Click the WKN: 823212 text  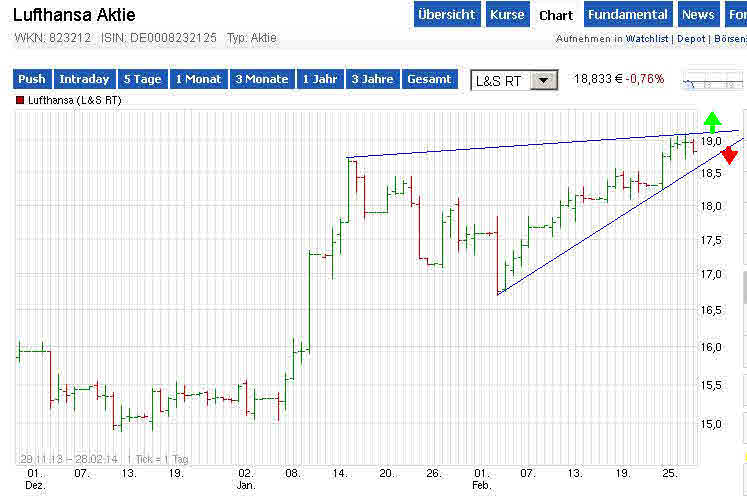point(52,38)
